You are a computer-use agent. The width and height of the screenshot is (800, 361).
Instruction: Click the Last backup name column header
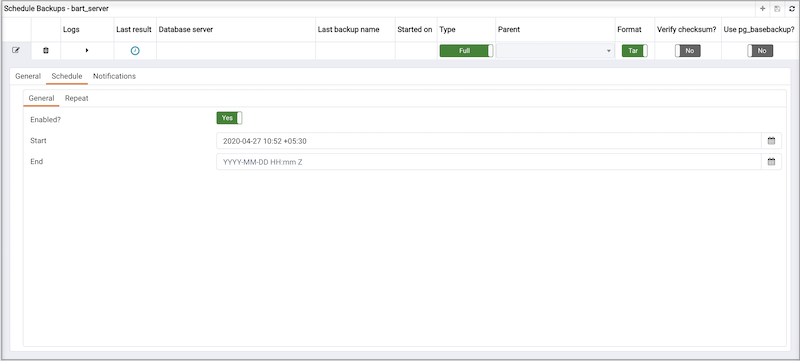tap(348, 30)
